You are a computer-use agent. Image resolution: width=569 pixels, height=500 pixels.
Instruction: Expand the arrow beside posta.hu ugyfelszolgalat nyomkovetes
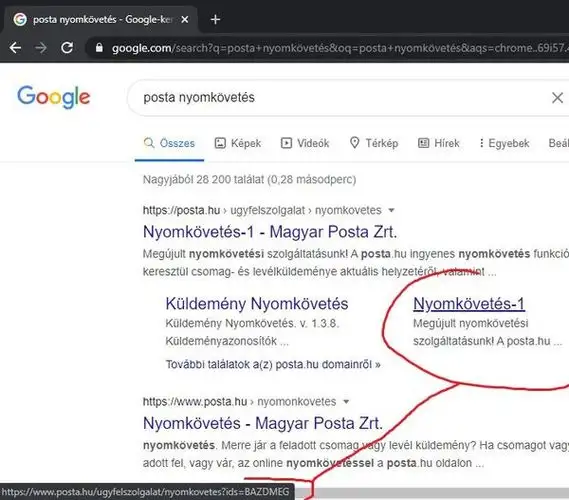tap(391, 210)
